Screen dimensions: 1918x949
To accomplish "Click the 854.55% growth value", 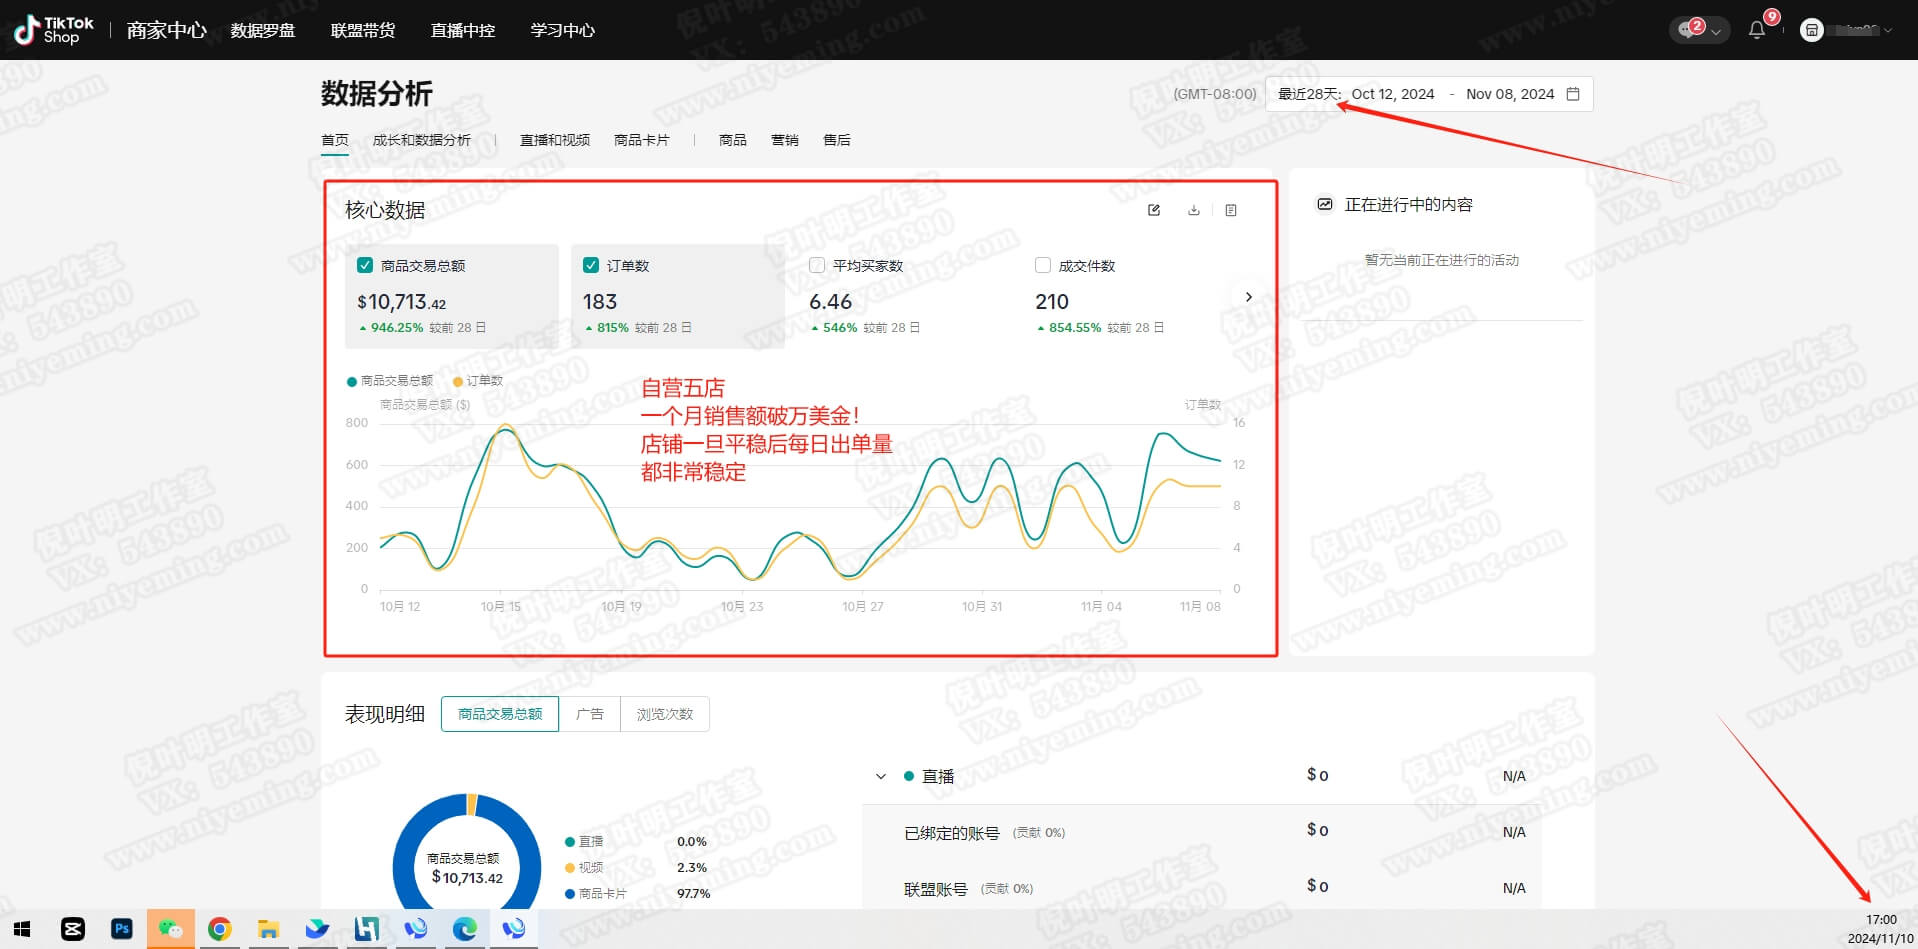I will [x=1075, y=328].
